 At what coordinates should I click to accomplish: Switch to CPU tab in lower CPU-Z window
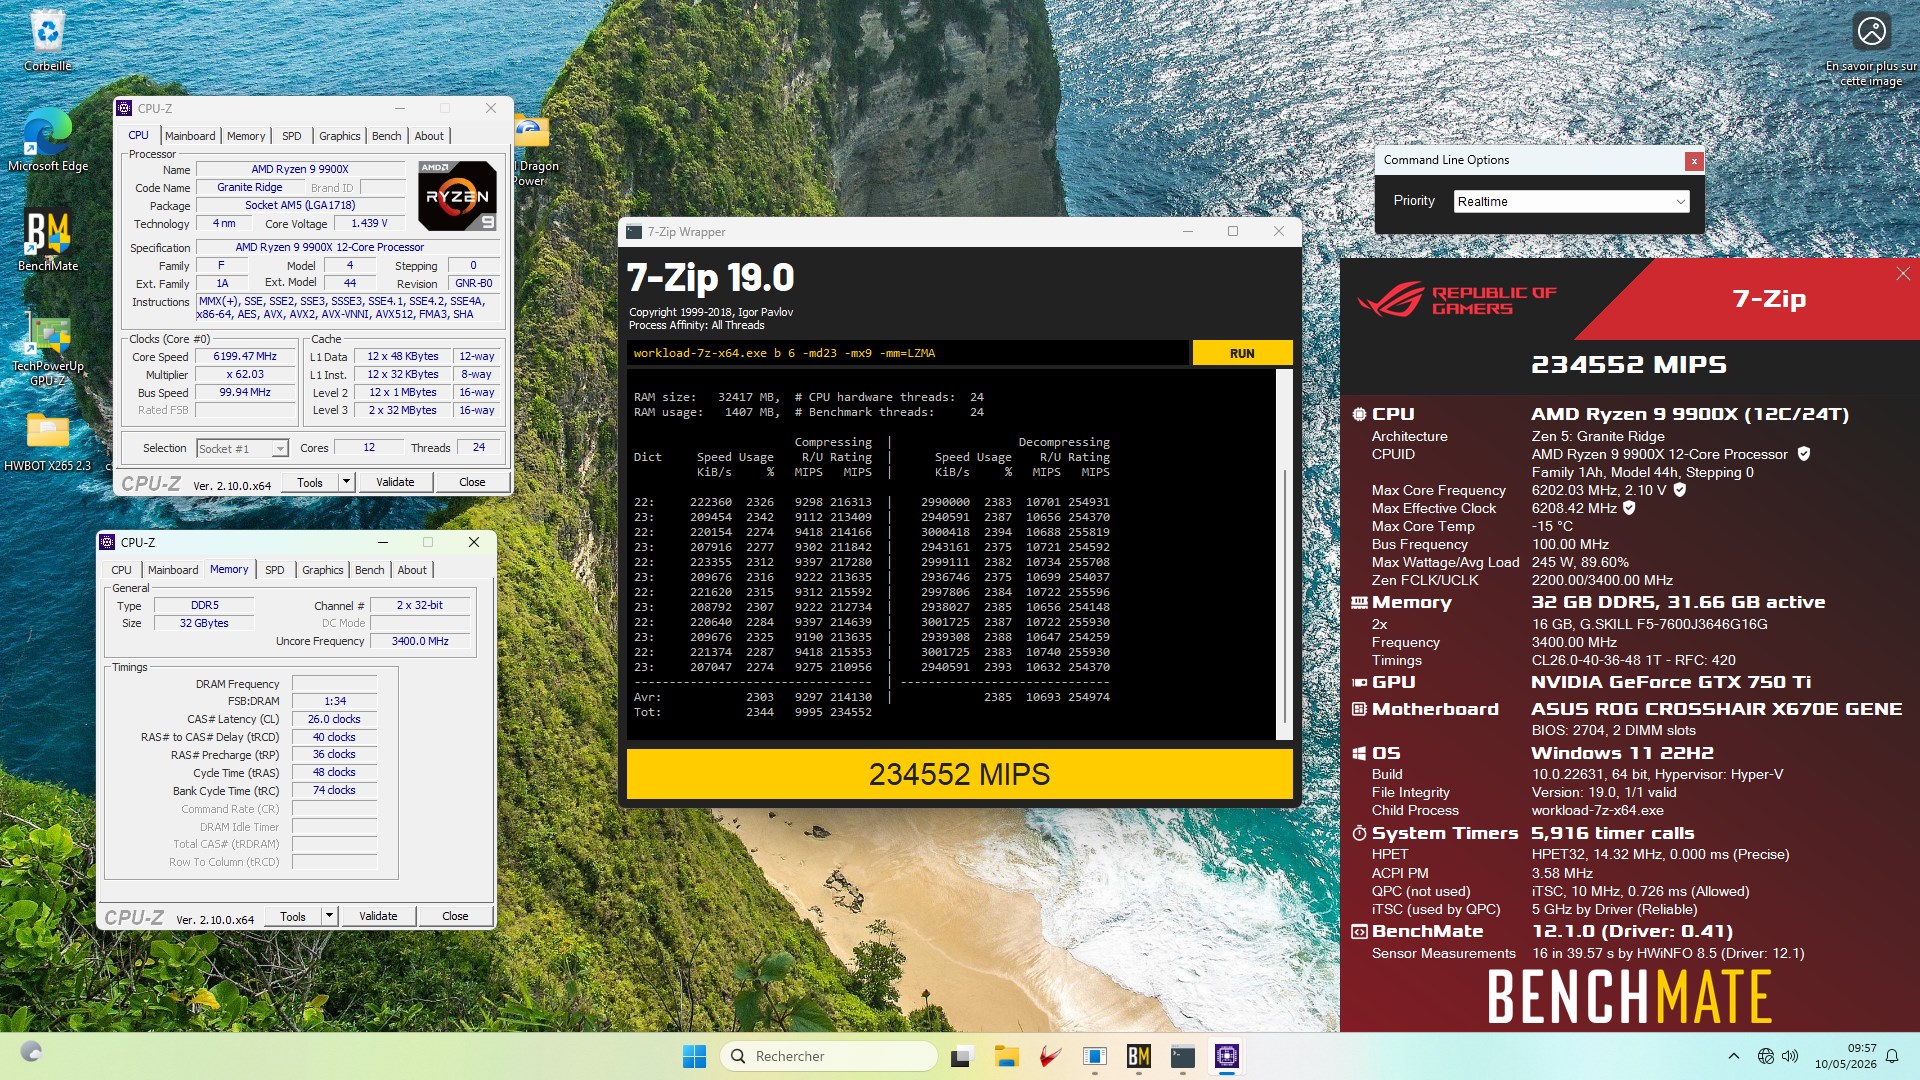[121, 570]
